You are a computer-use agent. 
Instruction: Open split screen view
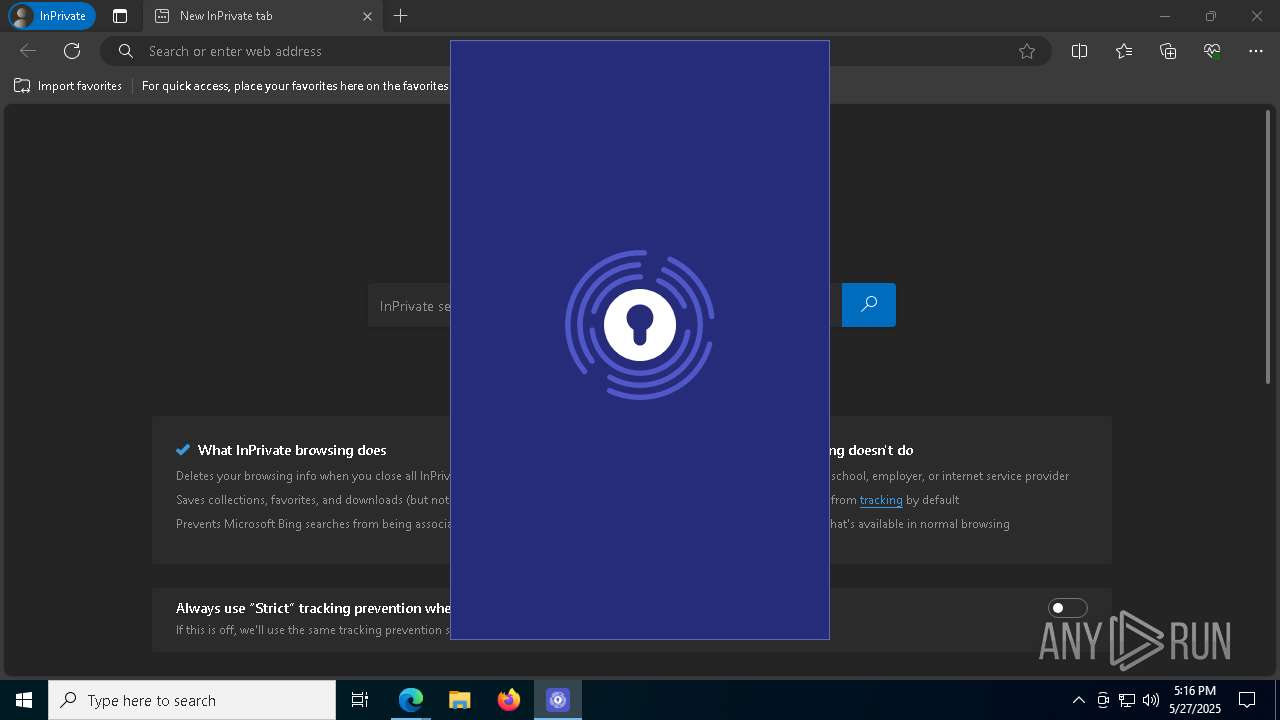(1079, 51)
